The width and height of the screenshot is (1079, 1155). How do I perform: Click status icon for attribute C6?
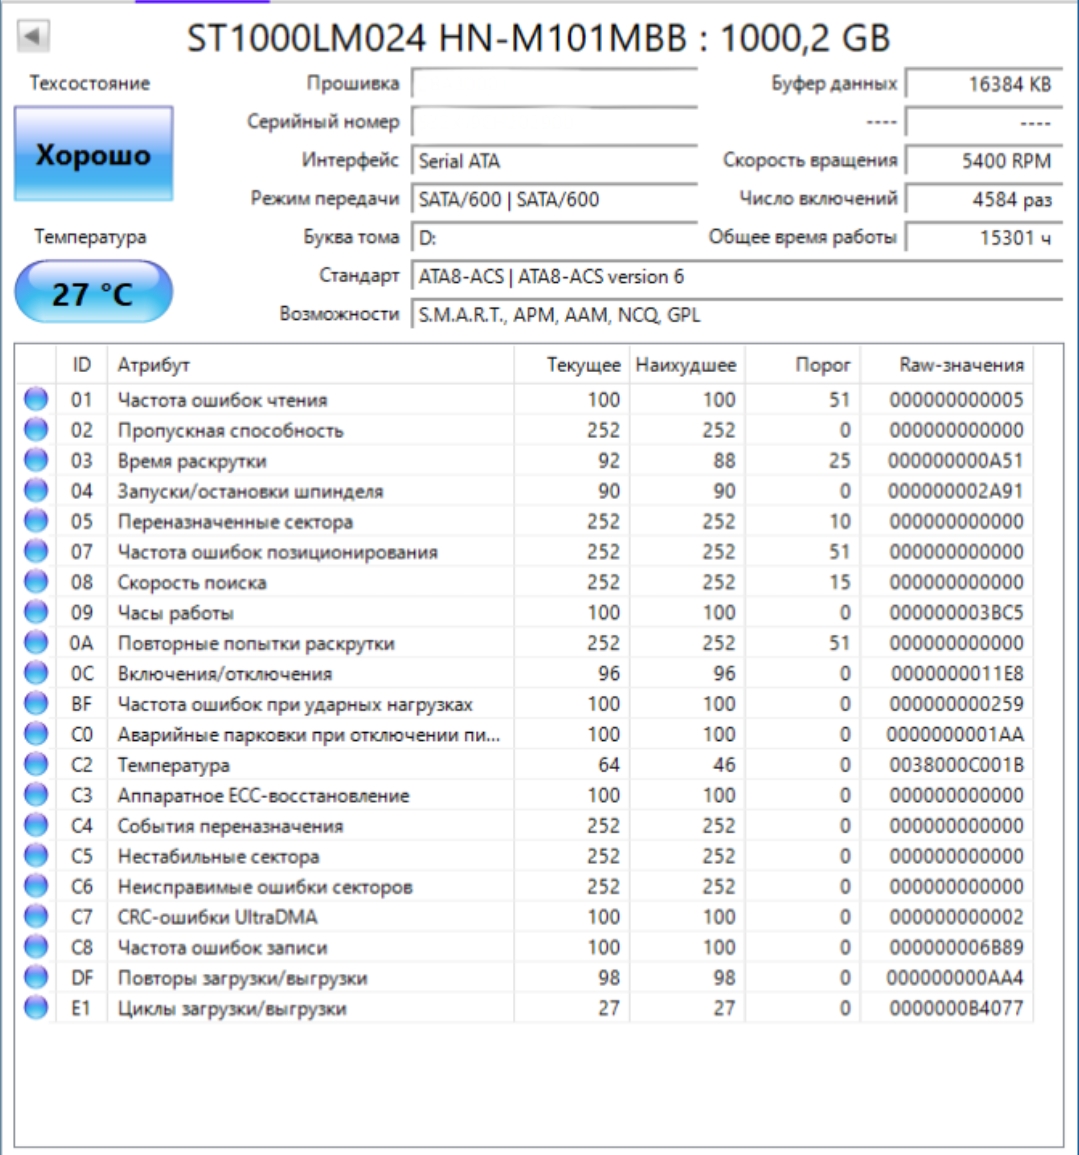tap(35, 886)
